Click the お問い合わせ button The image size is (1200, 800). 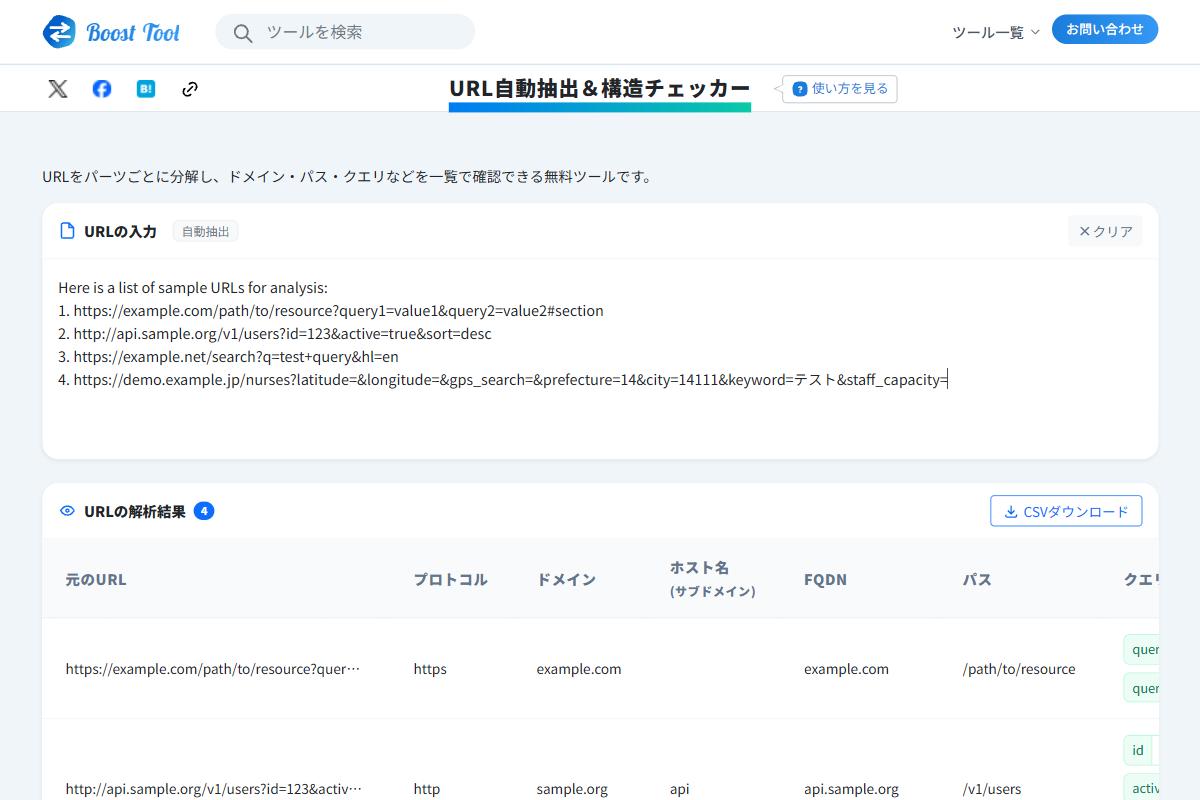[1105, 30]
